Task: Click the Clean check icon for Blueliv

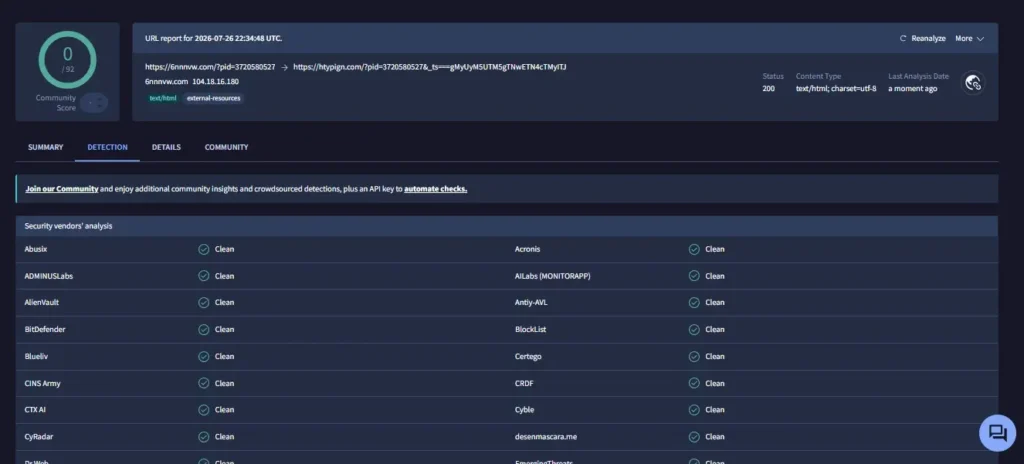Action: 204,356
